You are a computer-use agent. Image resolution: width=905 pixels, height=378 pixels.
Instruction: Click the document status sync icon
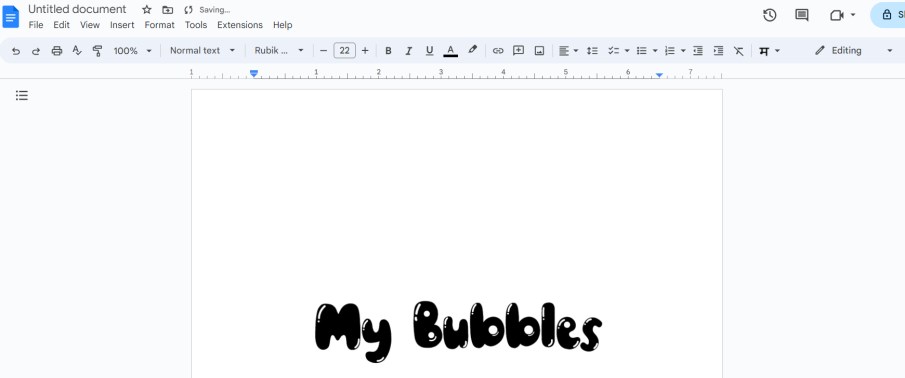(188, 10)
